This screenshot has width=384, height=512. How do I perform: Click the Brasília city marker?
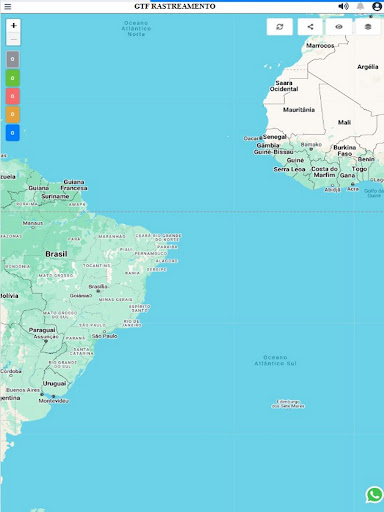click(x=98, y=291)
